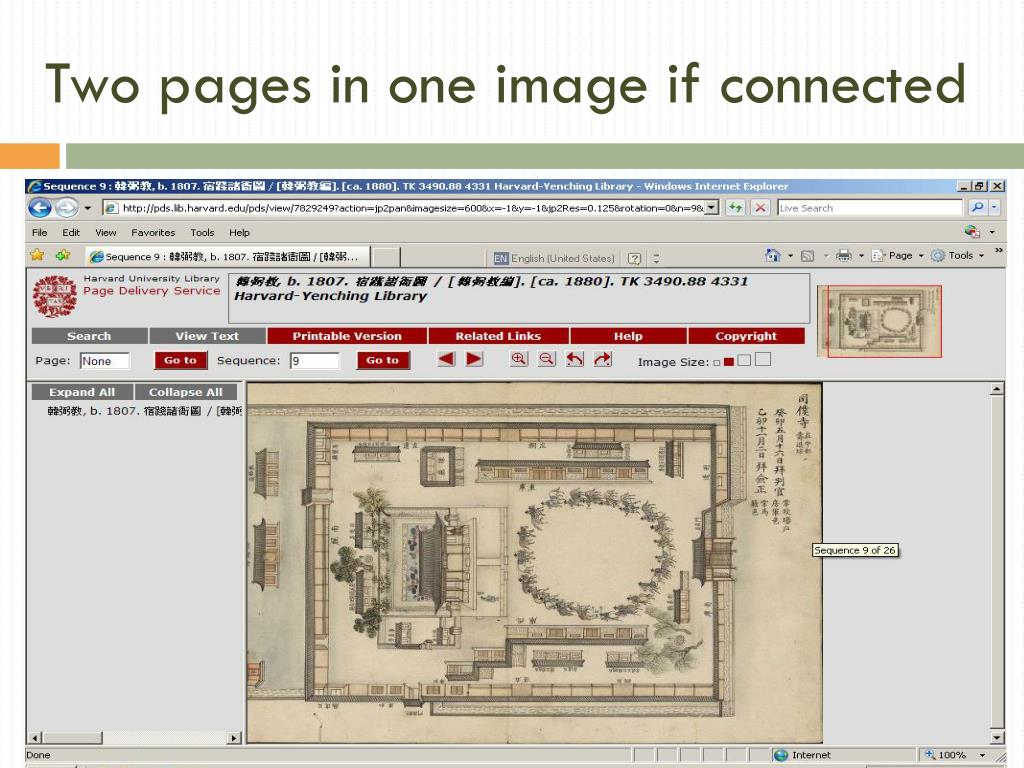The image size is (1024, 768).
Task: Click the browser Forward button
Action: pos(67,208)
